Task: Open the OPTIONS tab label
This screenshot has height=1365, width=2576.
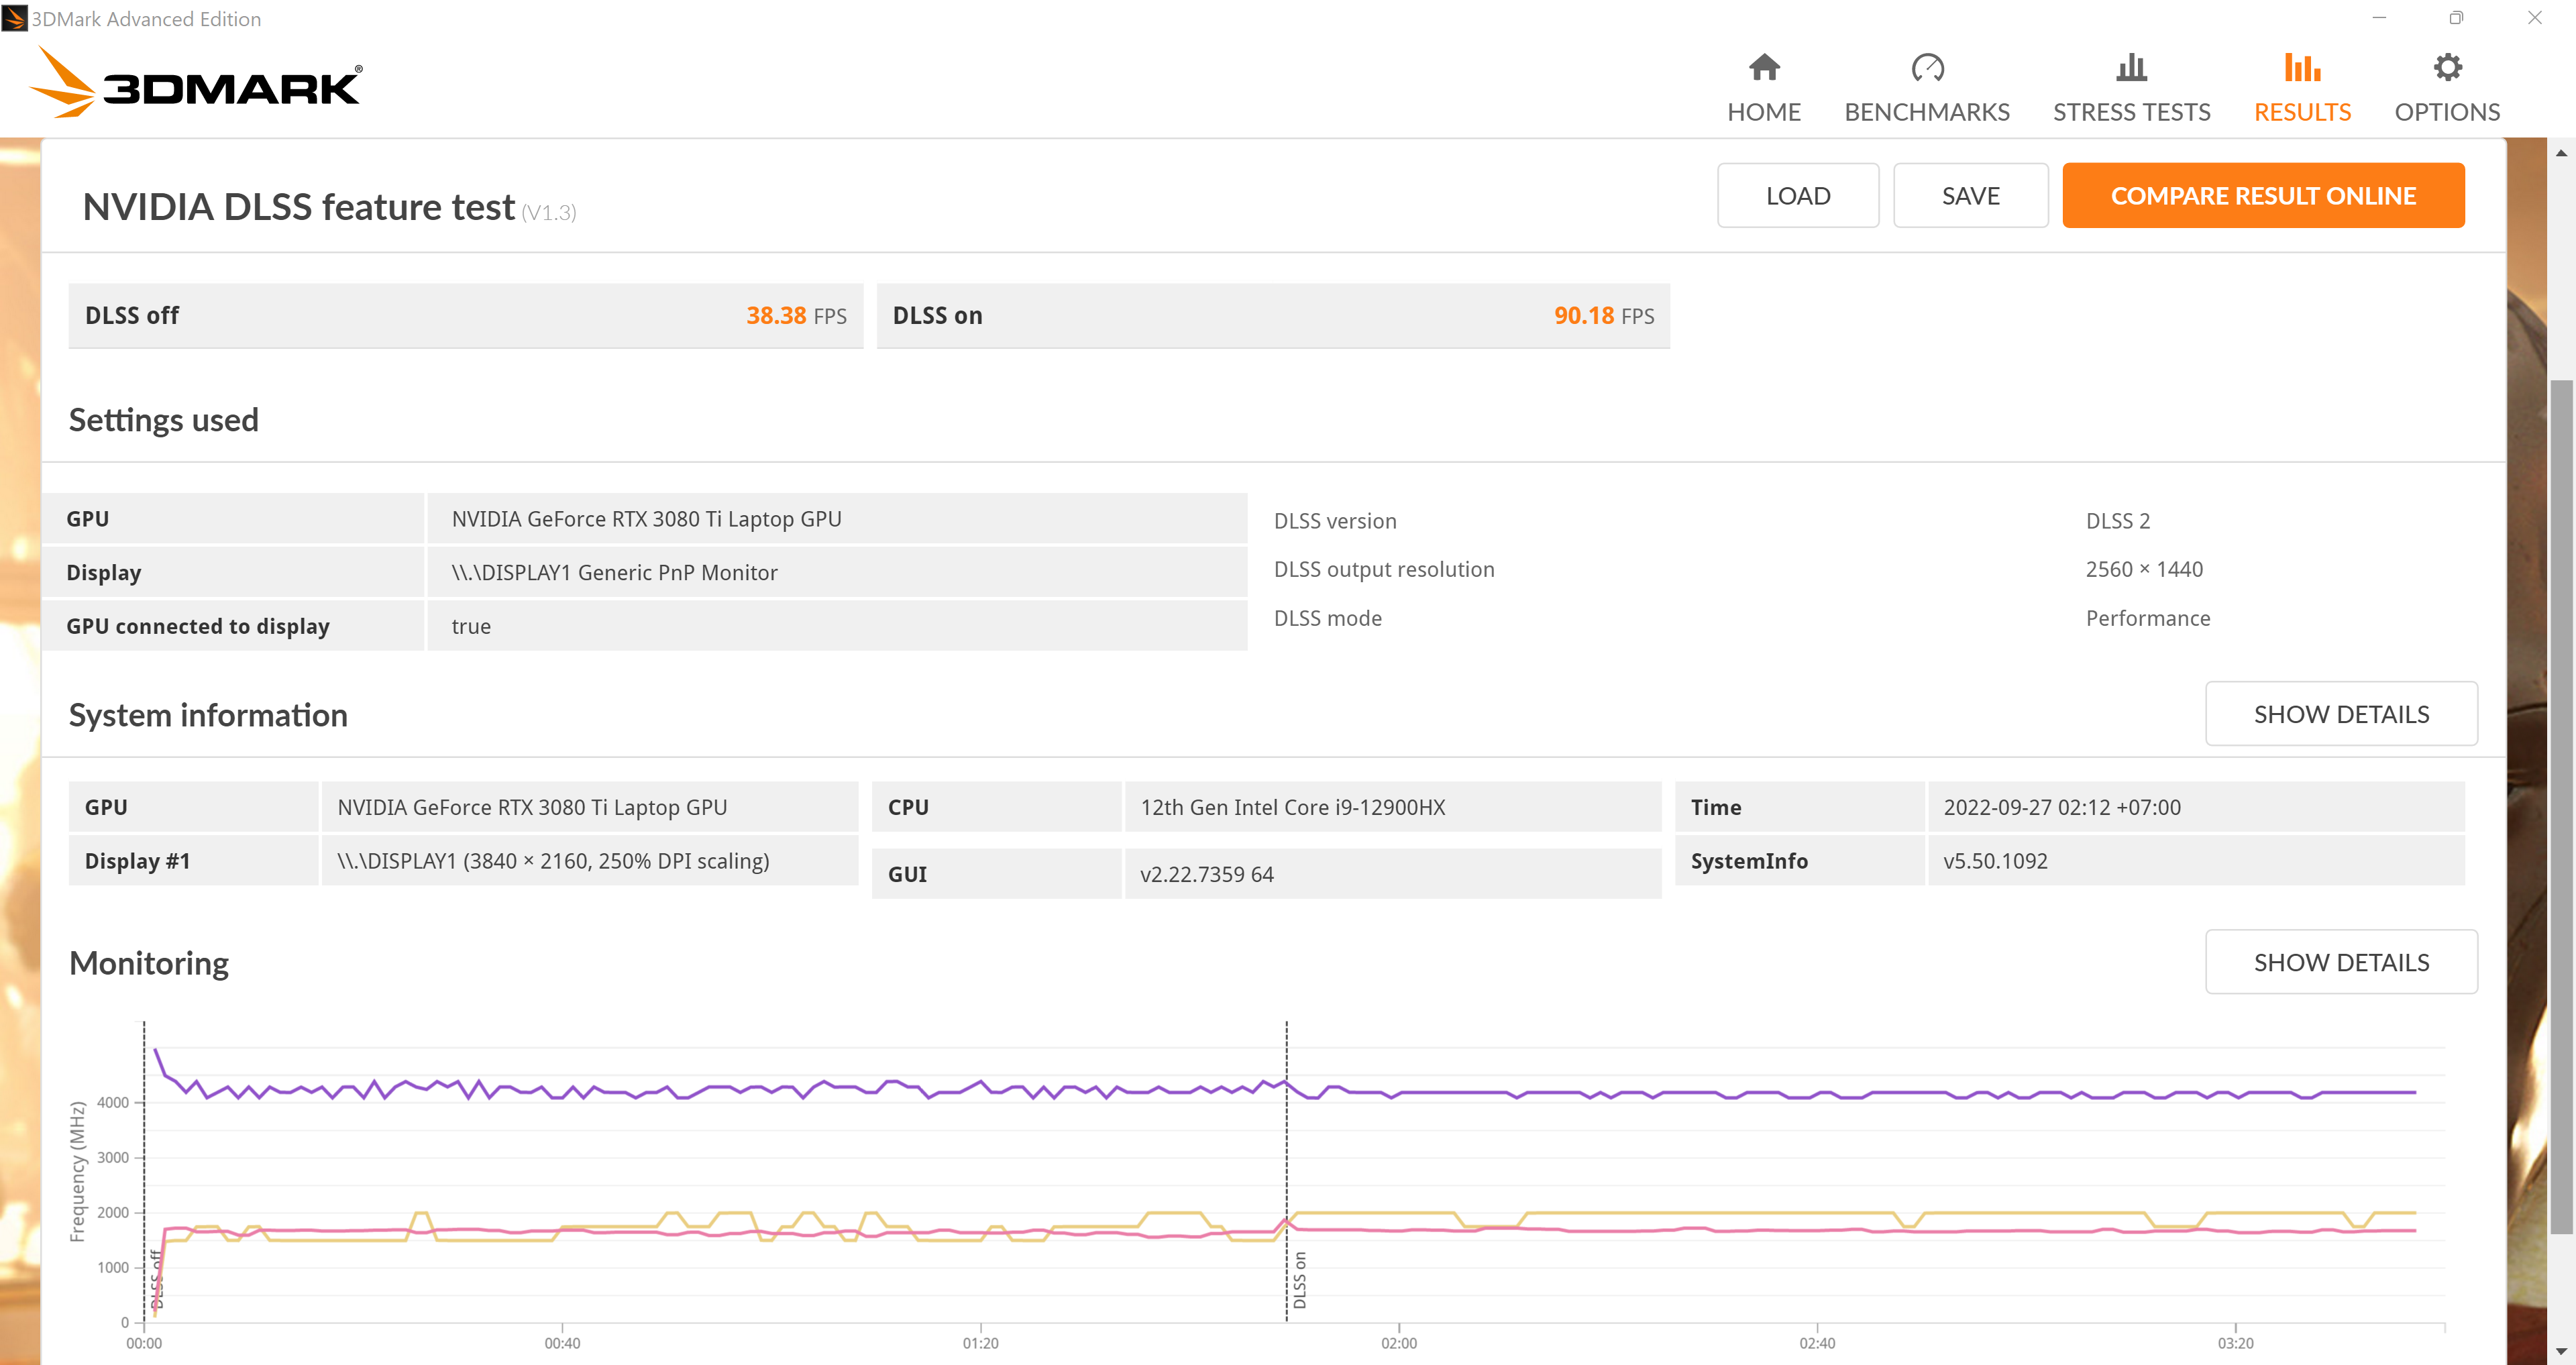Action: 2447,112
